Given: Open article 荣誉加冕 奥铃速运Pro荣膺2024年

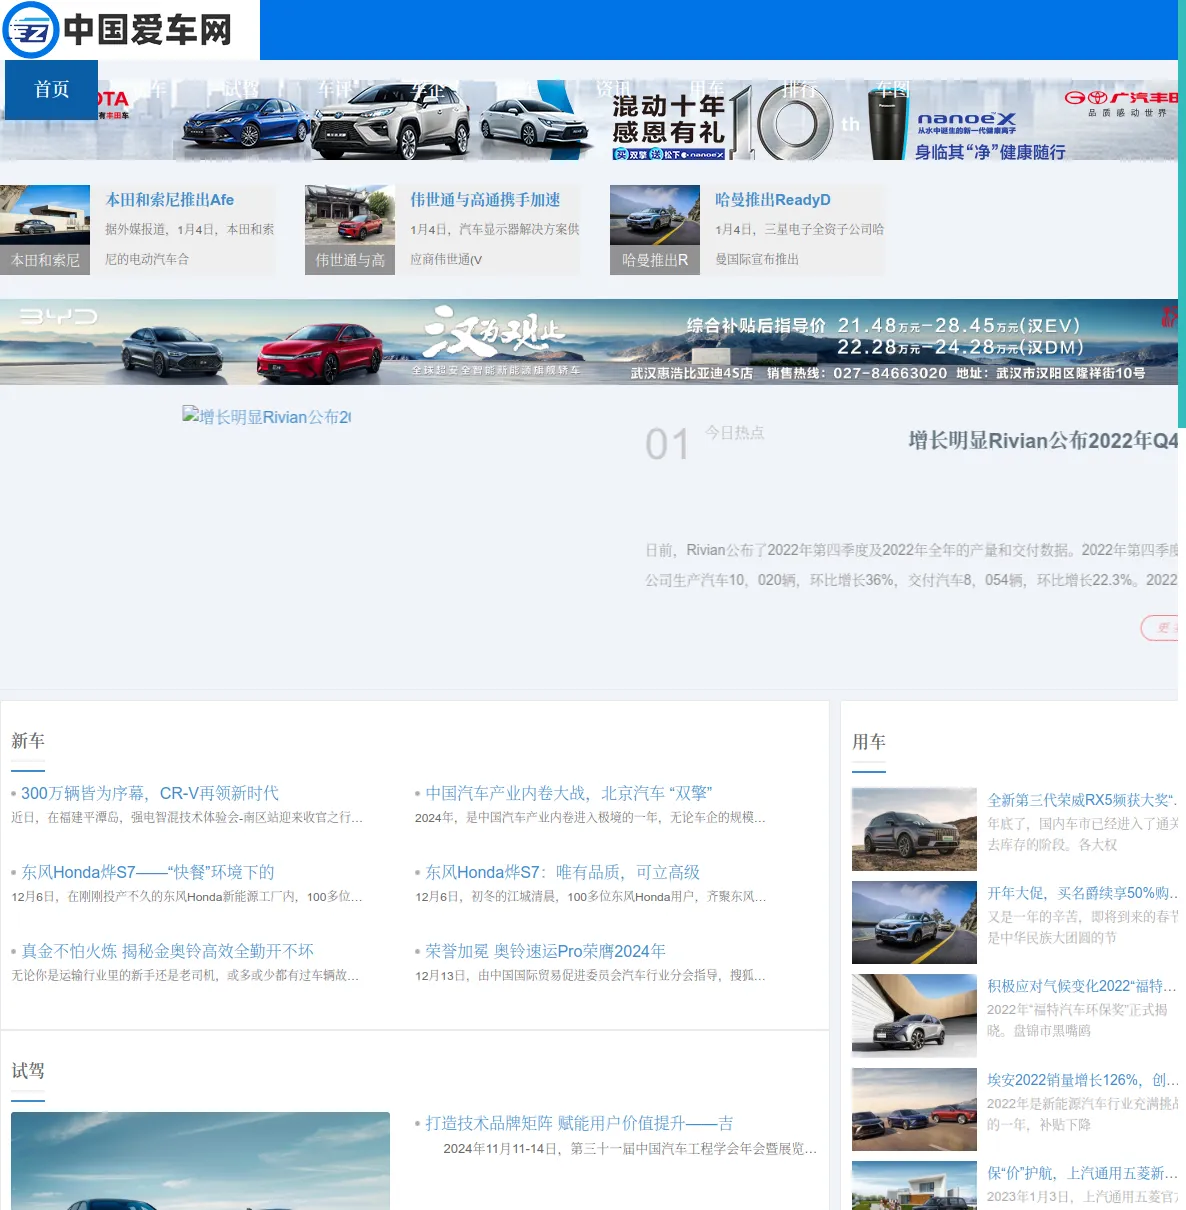Looking at the screenshot, I should click(546, 951).
